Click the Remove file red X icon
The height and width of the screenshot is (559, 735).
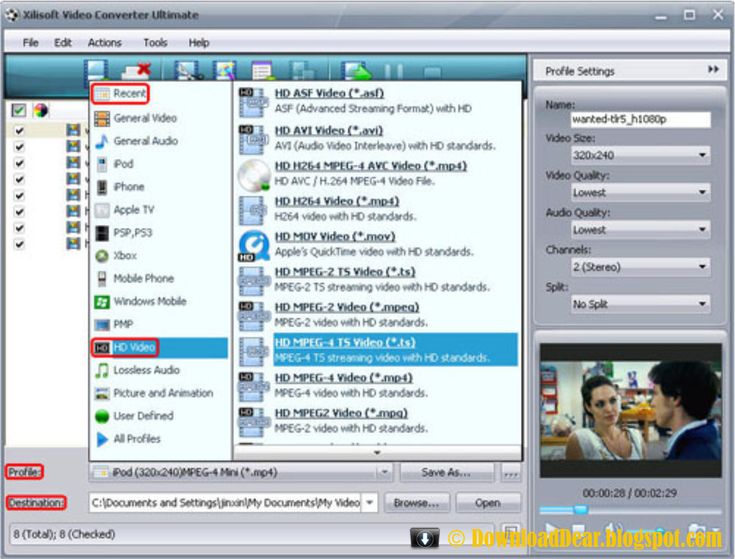(x=137, y=70)
